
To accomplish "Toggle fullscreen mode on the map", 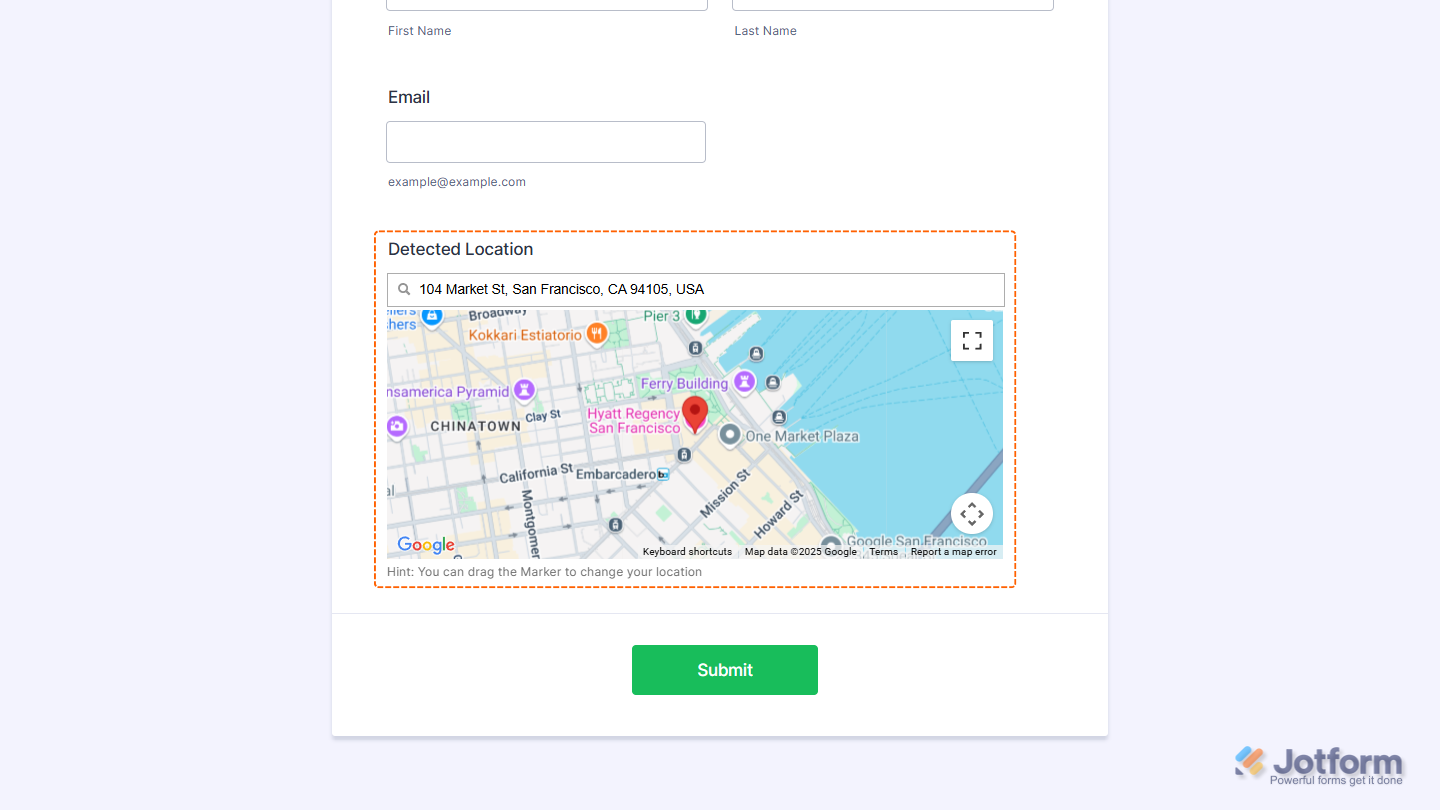I will click(x=971, y=340).
